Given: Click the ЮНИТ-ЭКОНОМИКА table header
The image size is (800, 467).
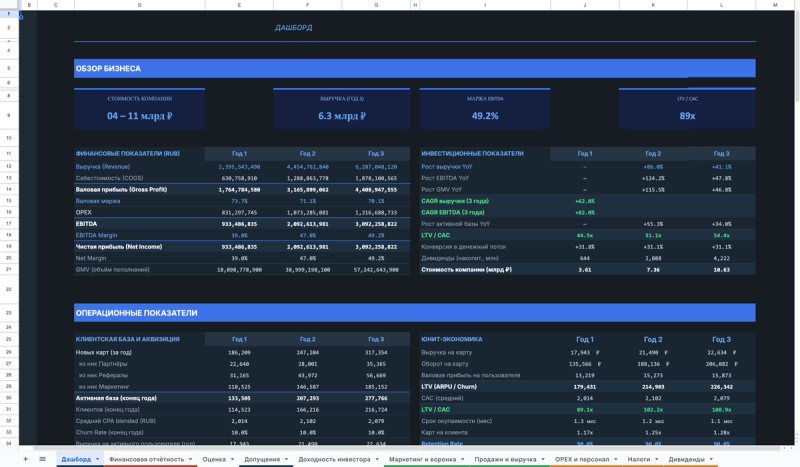Looking at the screenshot, I should (452, 339).
